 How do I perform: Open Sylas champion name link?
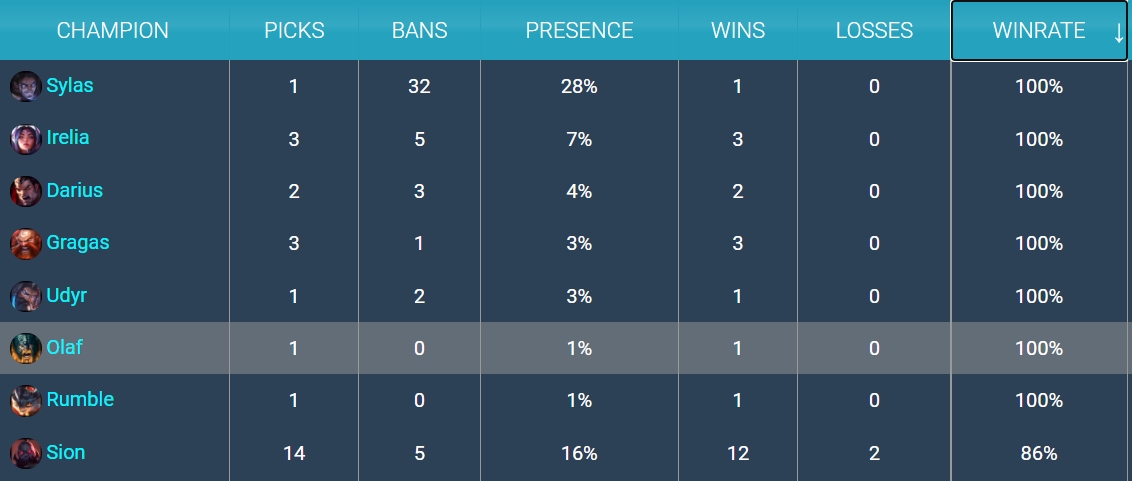coord(70,86)
